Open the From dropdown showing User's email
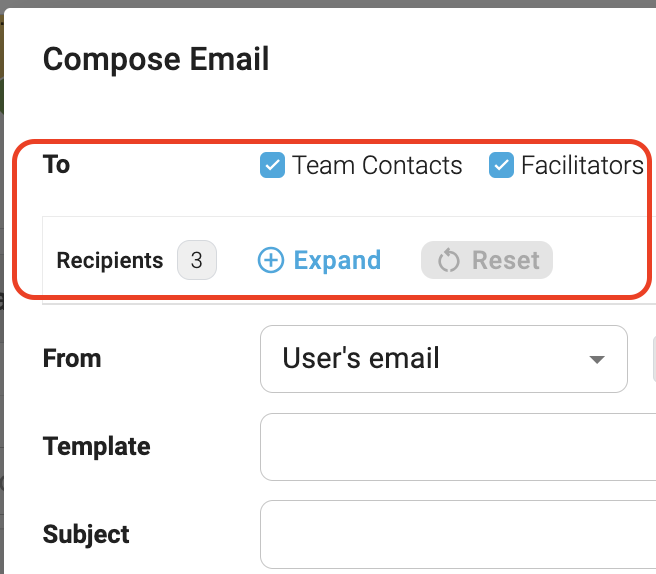Screen dimensions: 656x574 pyautogui.click(x=443, y=359)
